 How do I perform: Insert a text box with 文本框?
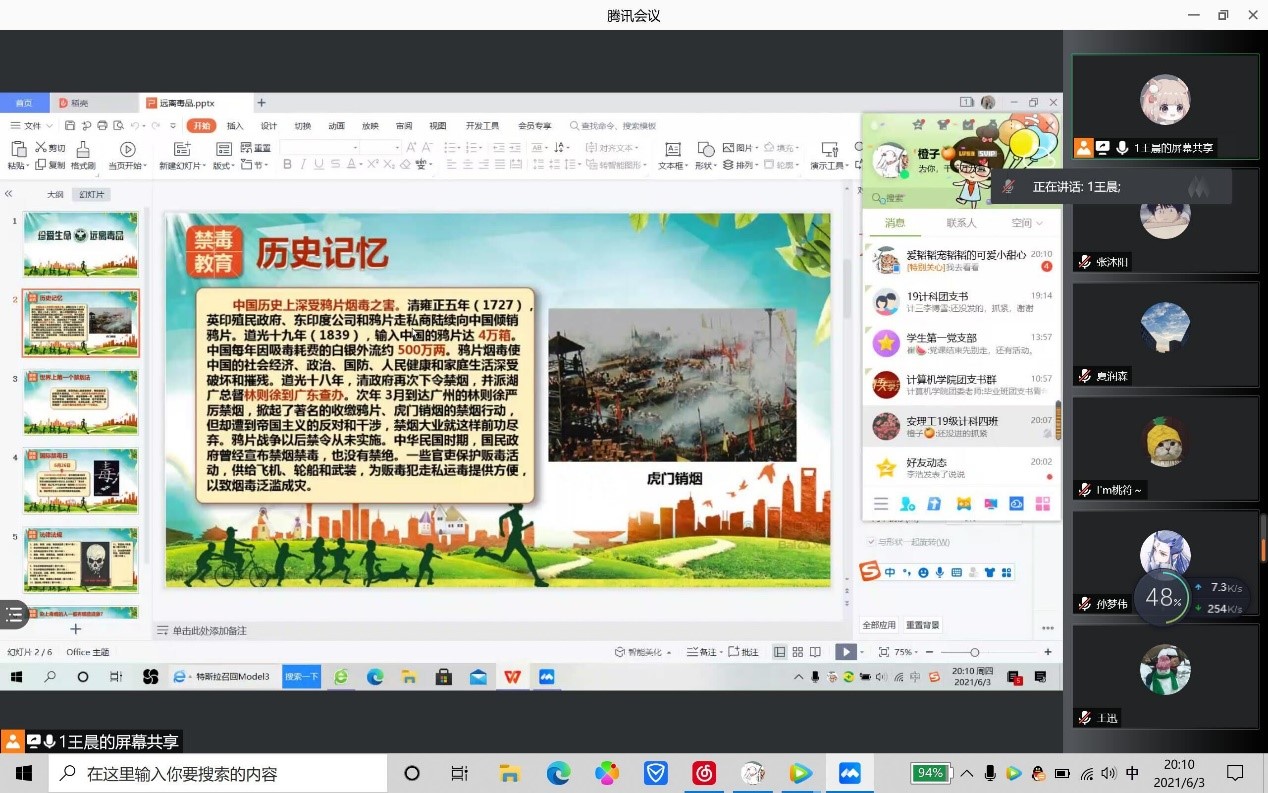click(x=673, y=149)
